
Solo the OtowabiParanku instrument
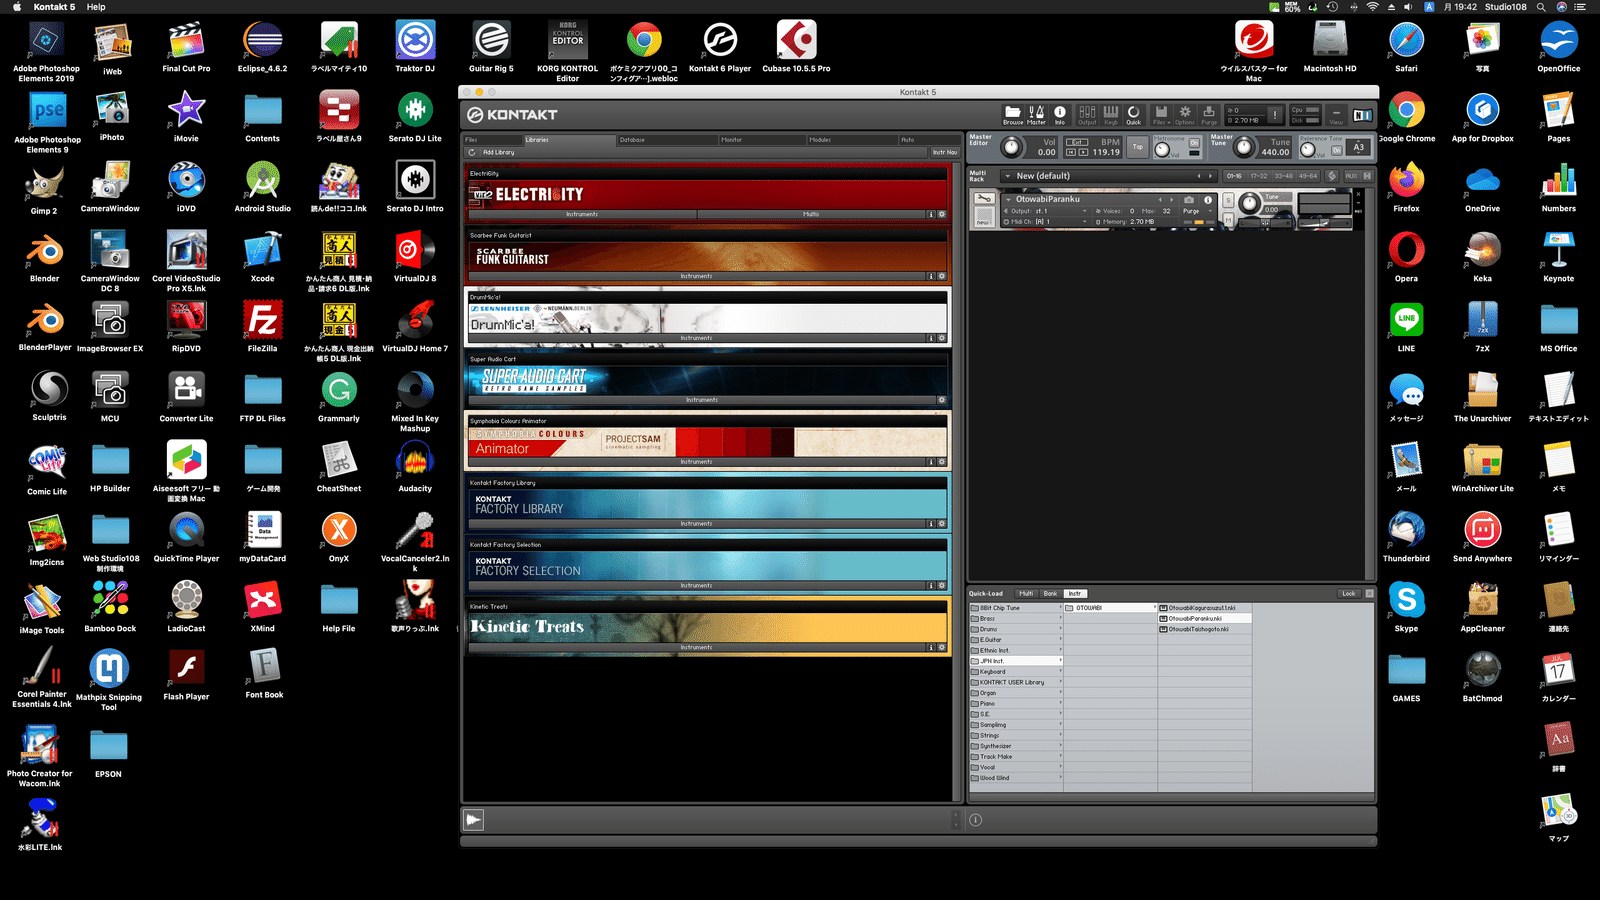[1228, 200]
